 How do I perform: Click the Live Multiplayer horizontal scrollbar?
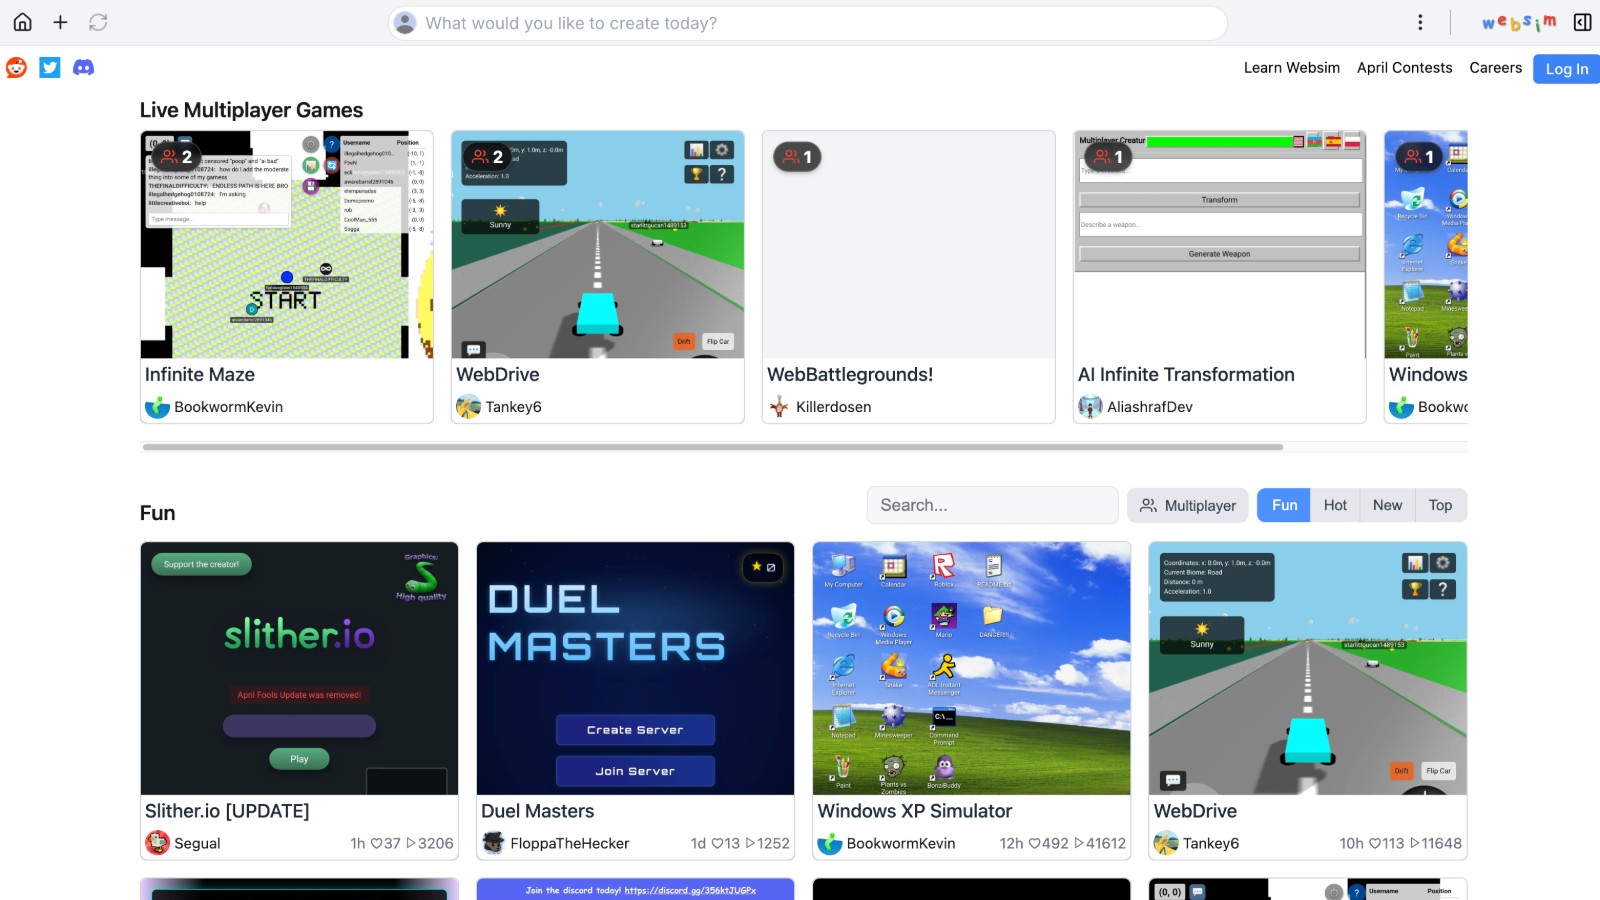[712, 447]
